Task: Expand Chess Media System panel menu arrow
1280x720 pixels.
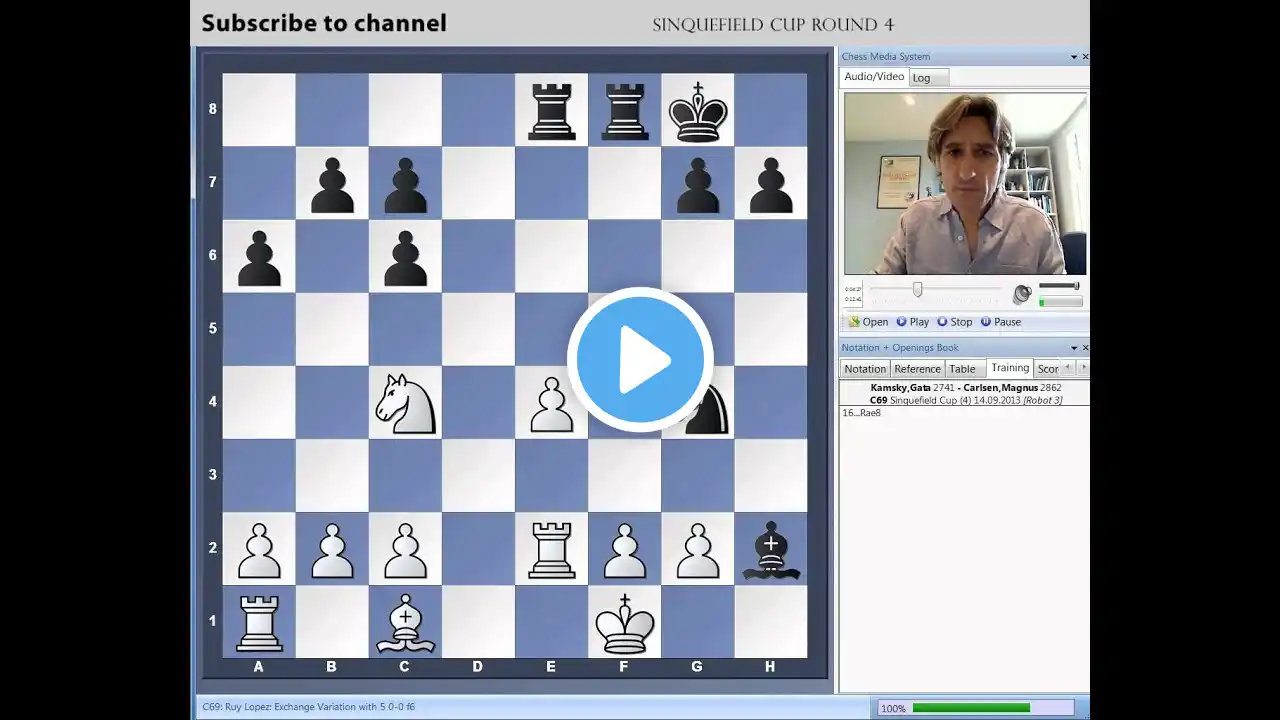Action: [x=1073, y=57]
